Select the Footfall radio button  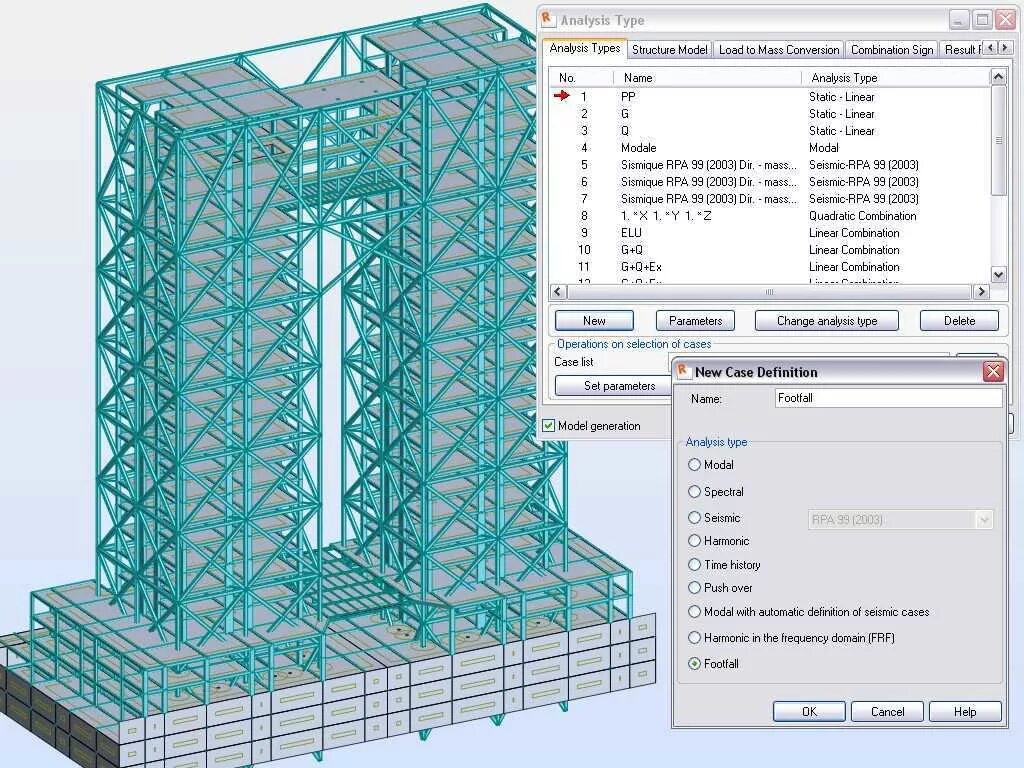click(694, 664)
